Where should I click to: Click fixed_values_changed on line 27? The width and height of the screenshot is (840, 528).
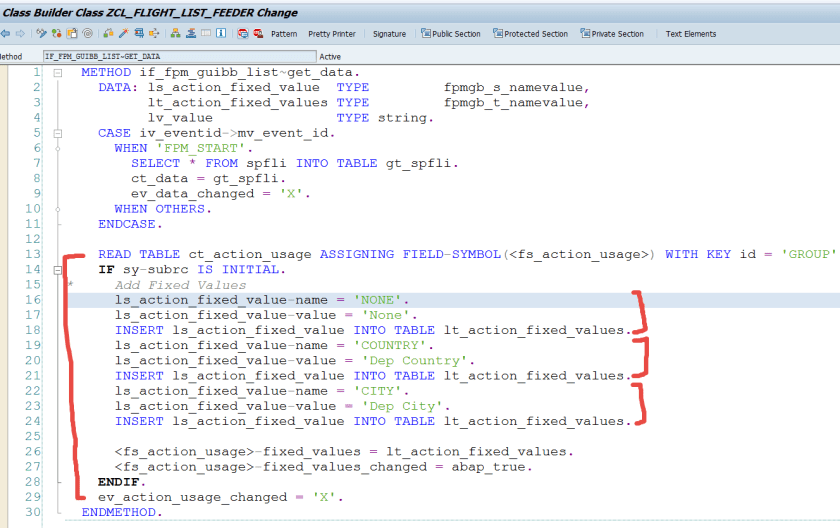pos(345,467)
